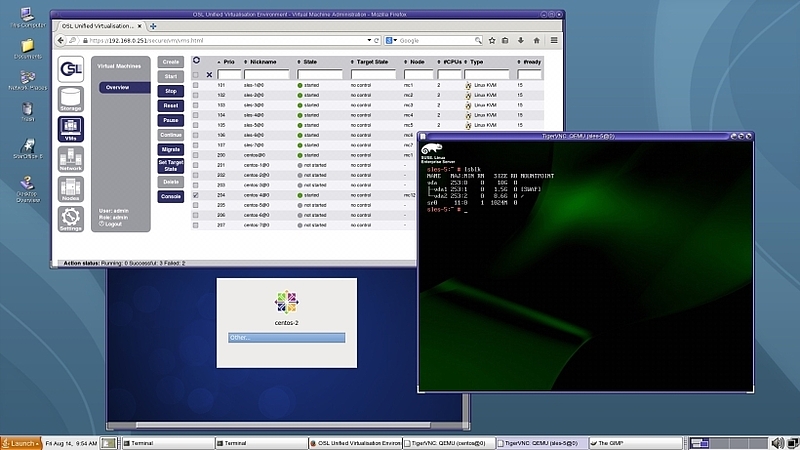
Task: Toggle the select-all checkbox in table header
Action: coord(196,75)
